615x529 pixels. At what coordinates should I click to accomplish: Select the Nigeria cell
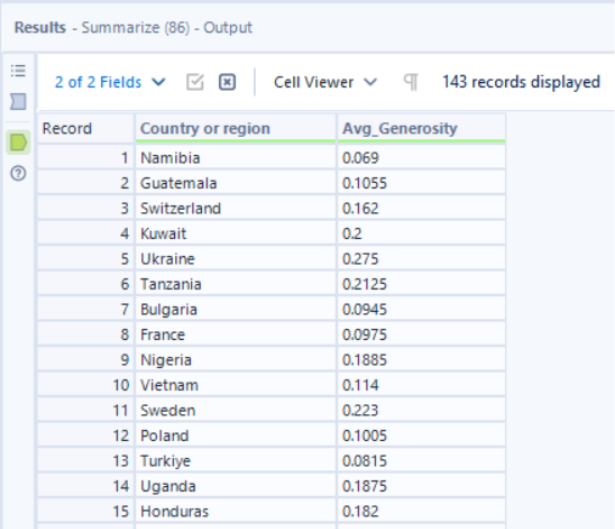(x=235, y=360)
